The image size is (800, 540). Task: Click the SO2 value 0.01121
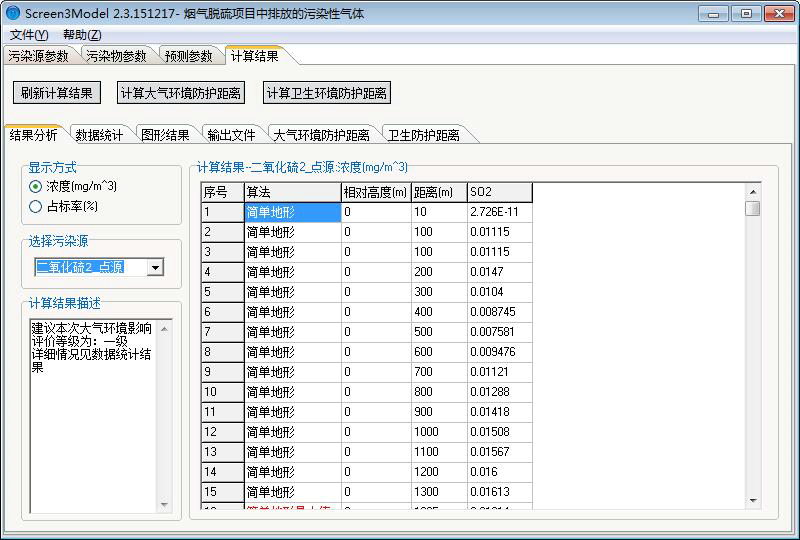(x=500, y=372)
